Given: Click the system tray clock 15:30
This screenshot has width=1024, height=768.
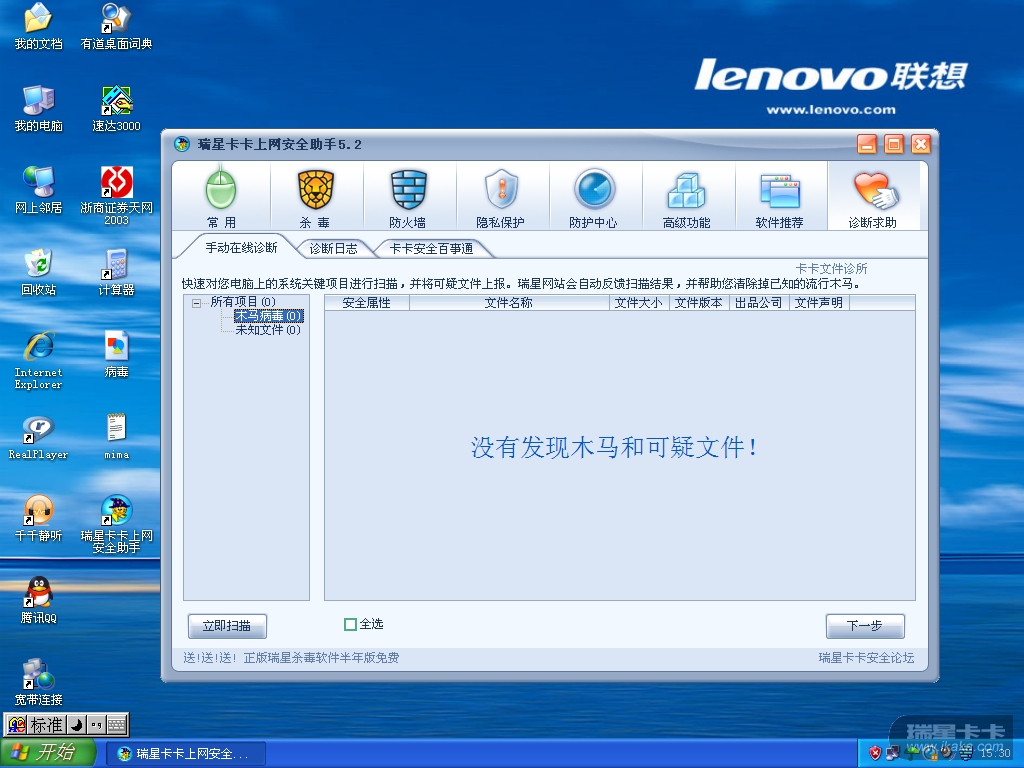Looking at the screenshot, I should pyautogui.click(x=995, y=753).
